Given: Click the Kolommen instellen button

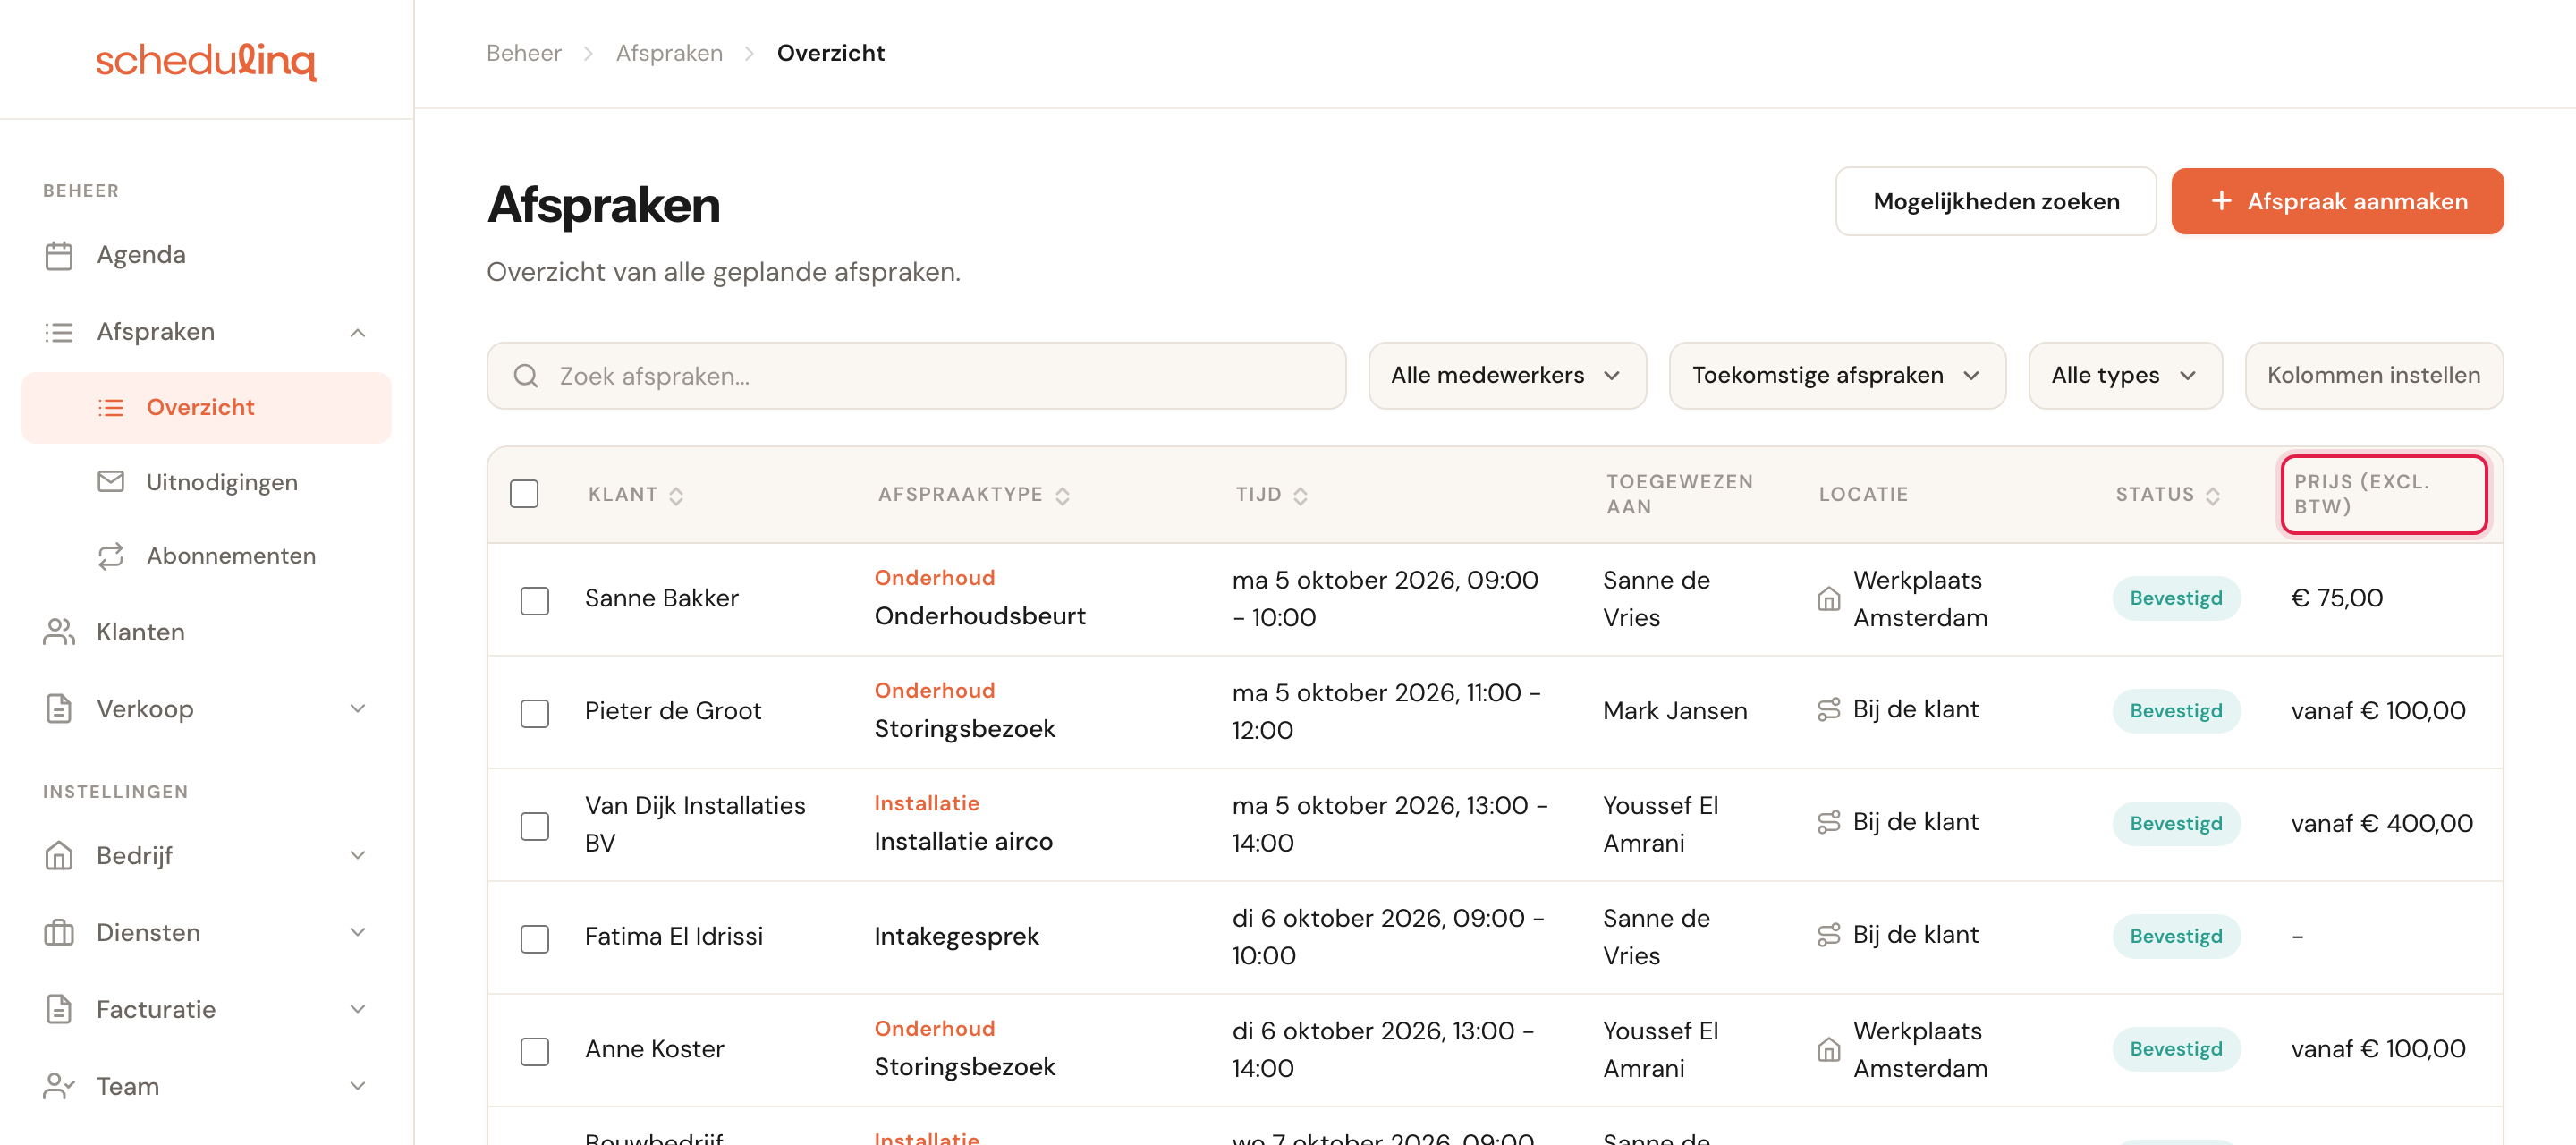Looking at the screenshot, I should (2373, 376).
